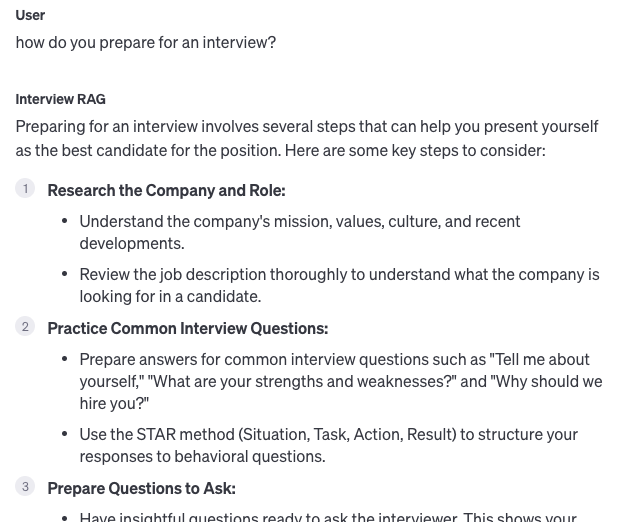Screen dimensions: 622x522
Task: Click the "Use the STAR method" bullet text
Action: pyautogui.click(x=328, y=444)
